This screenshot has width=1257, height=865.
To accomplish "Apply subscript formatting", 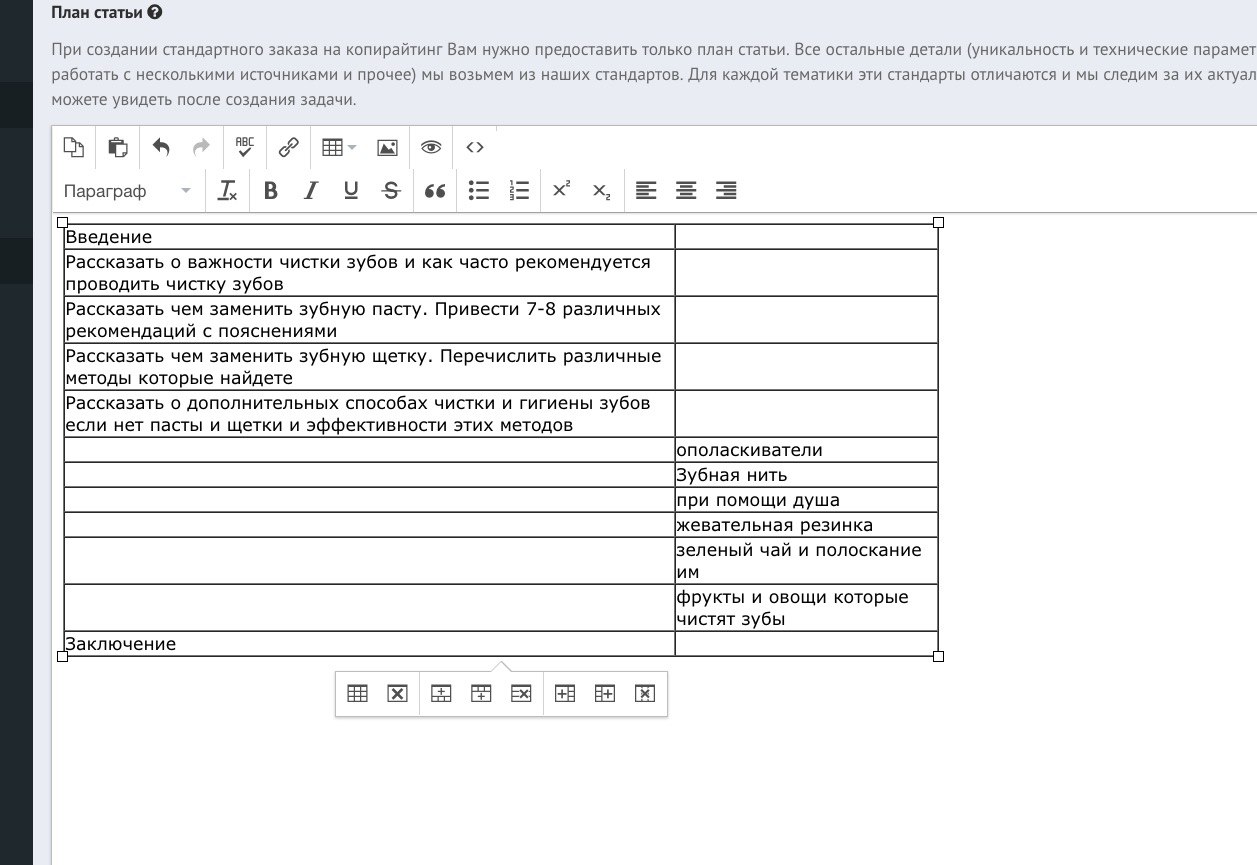I will 602,190.
